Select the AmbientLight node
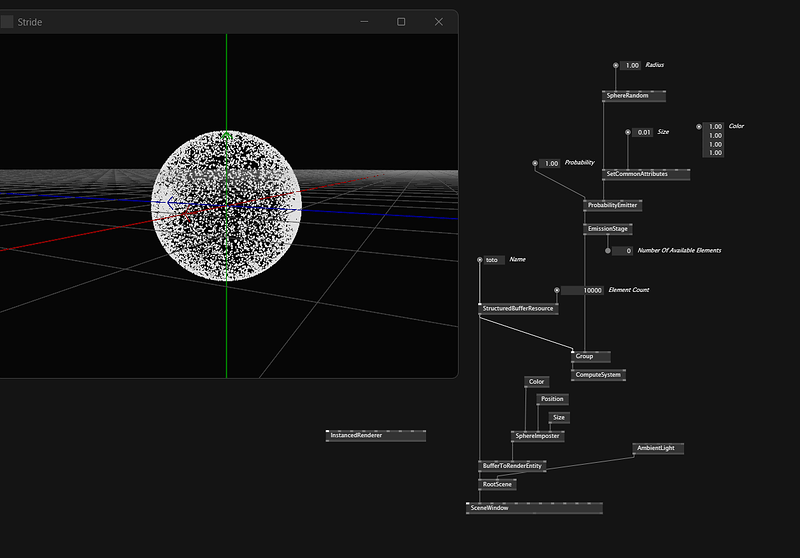Viewport: 800px width, 558px height. [x=658, y=448]
